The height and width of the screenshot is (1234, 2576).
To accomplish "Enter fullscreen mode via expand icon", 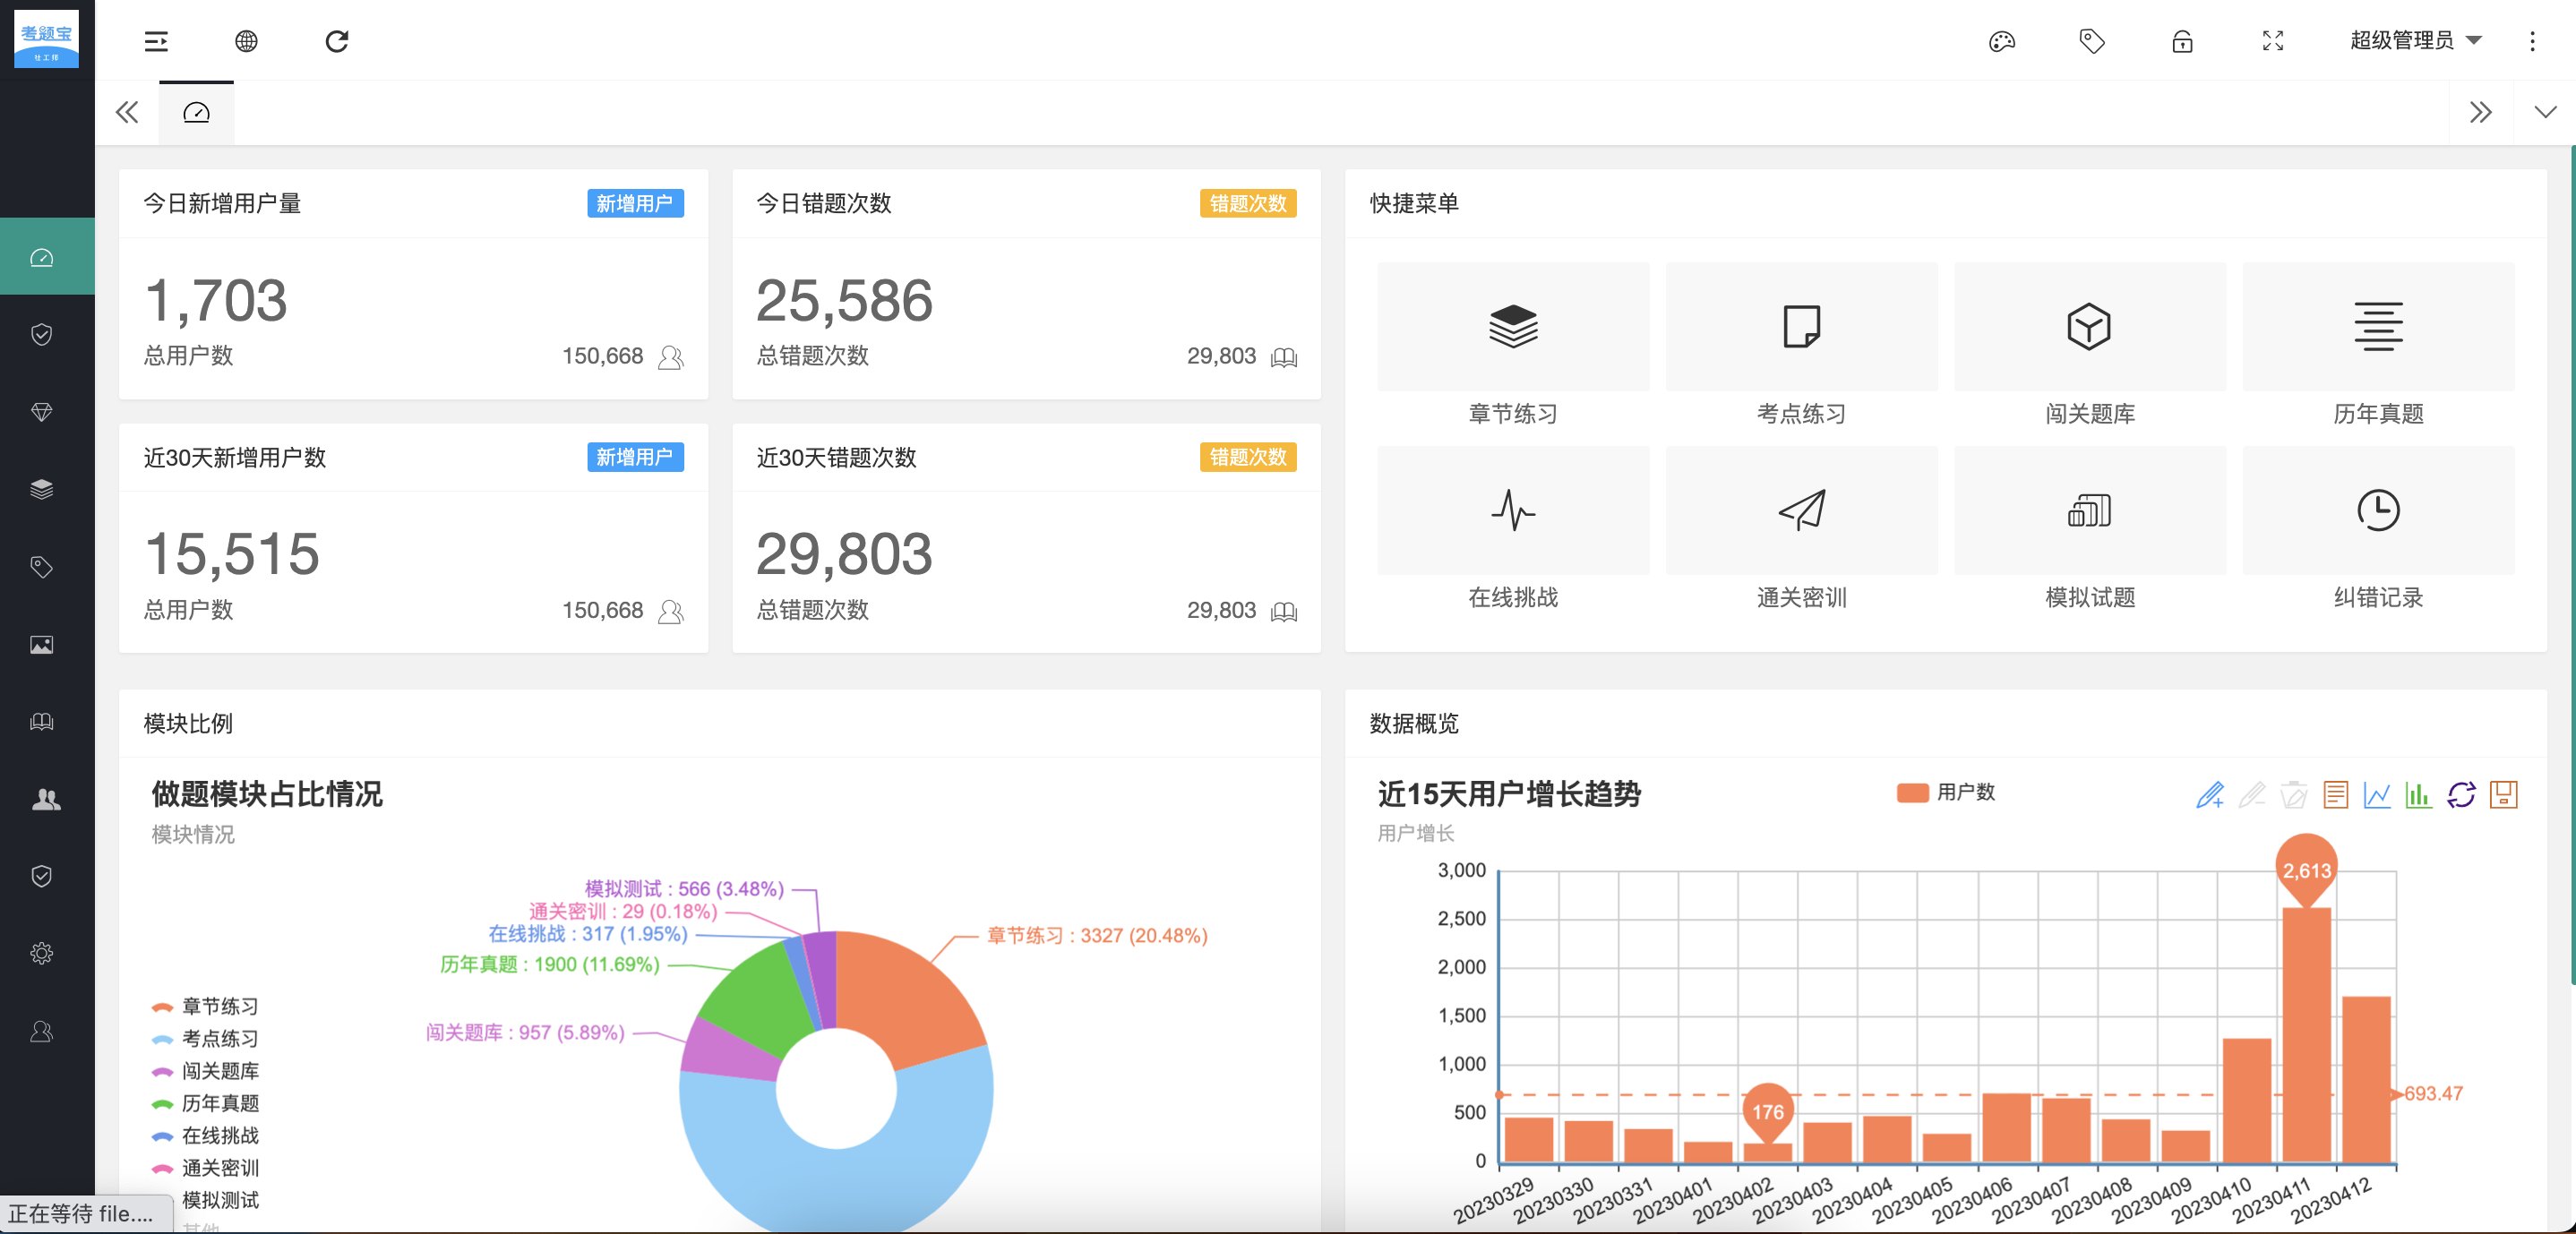I will point(2272,41).
